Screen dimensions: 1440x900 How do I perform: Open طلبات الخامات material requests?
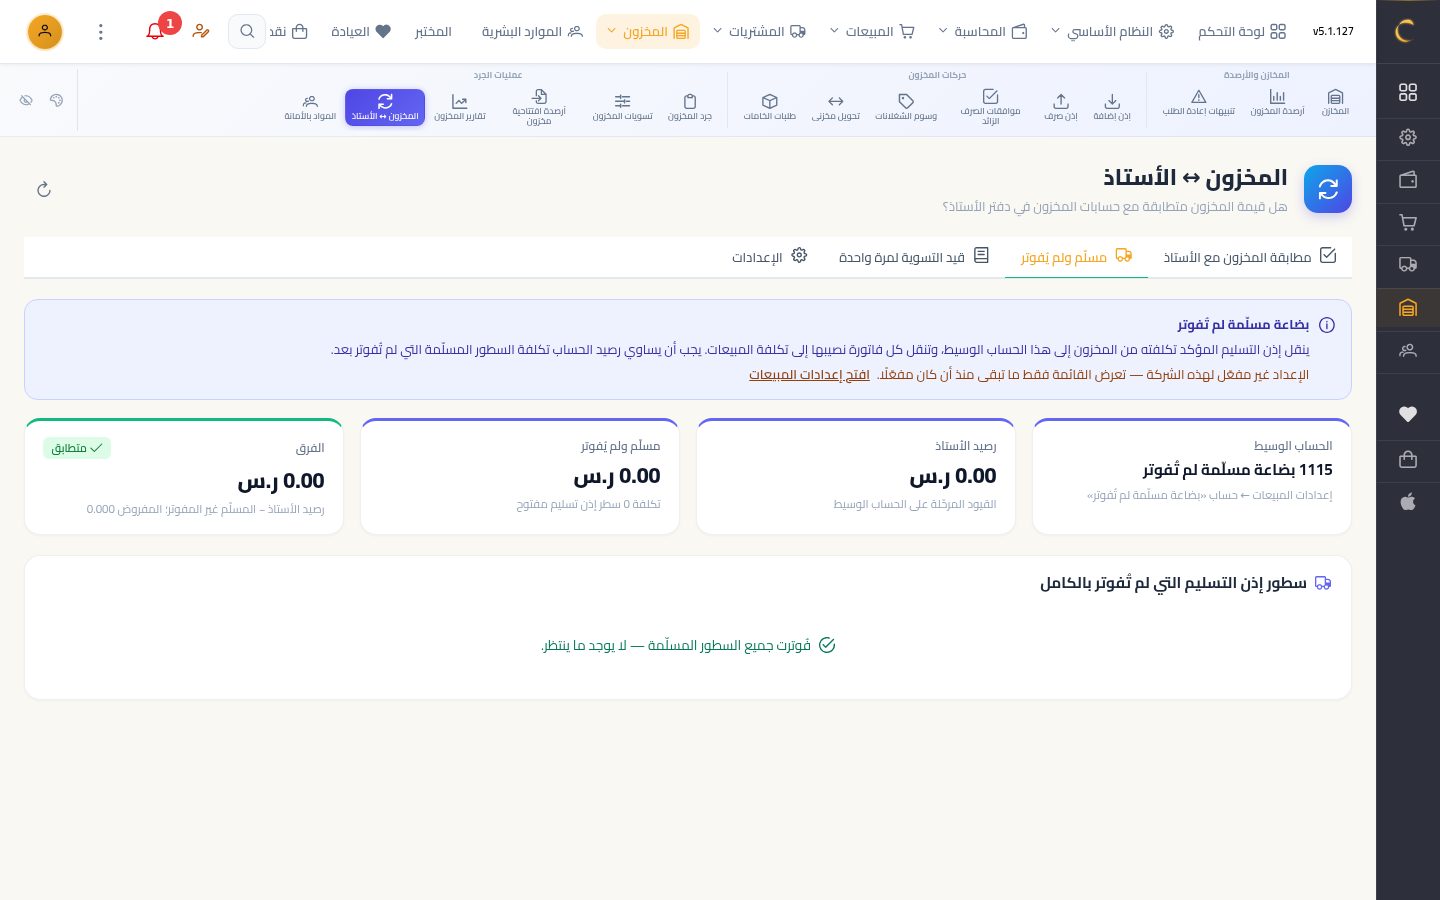[x=770, y=106]
